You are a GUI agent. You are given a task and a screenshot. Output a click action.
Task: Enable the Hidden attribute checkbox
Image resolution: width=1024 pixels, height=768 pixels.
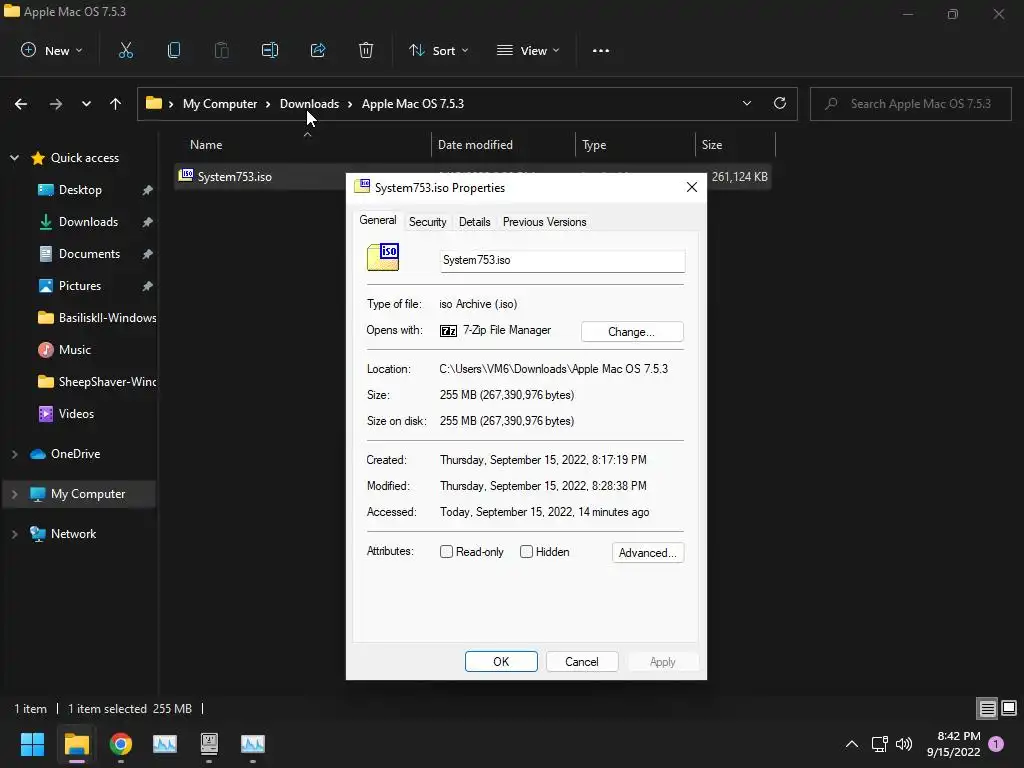(526, 552)
